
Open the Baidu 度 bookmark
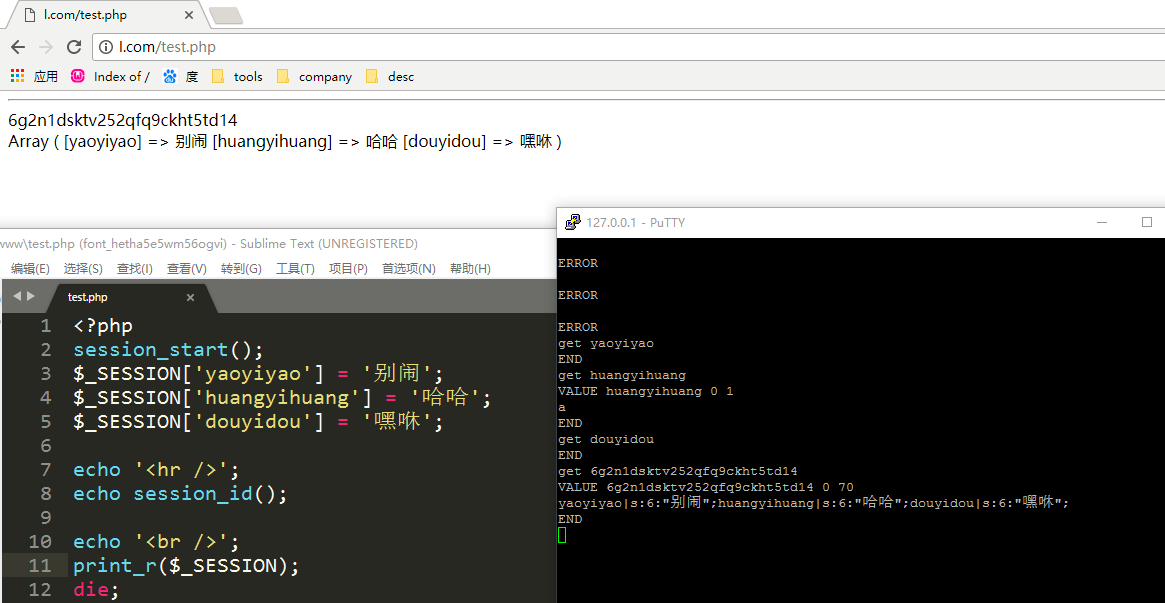click(181, 76)
